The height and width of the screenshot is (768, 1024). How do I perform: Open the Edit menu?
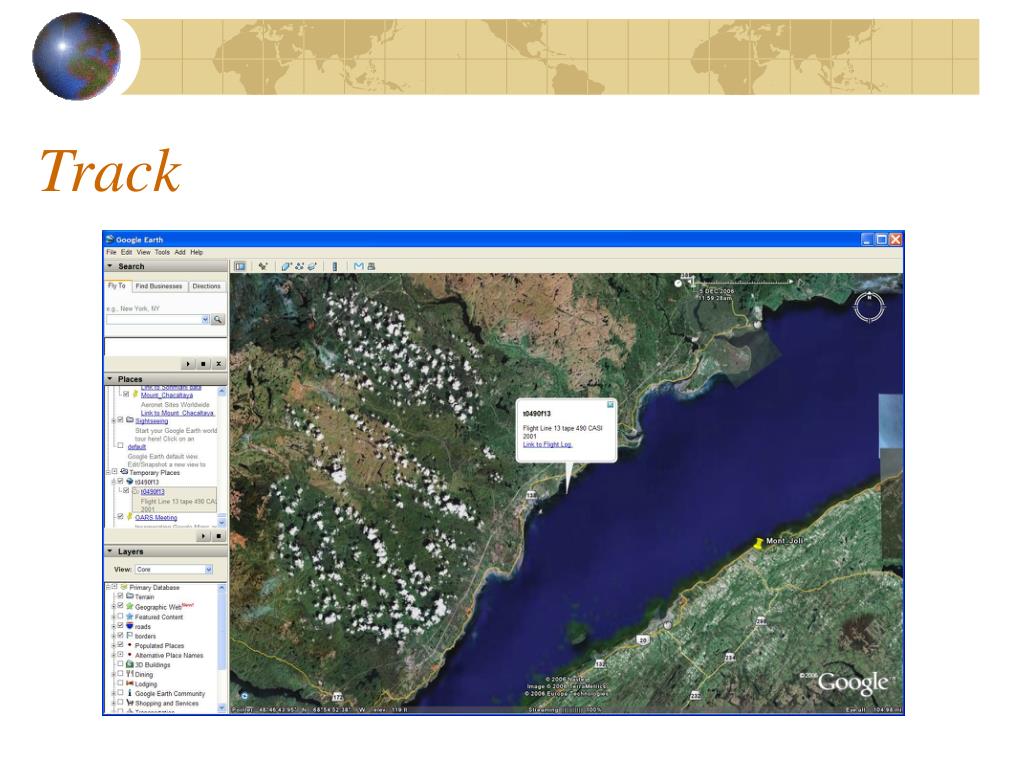tap(126, 252)
